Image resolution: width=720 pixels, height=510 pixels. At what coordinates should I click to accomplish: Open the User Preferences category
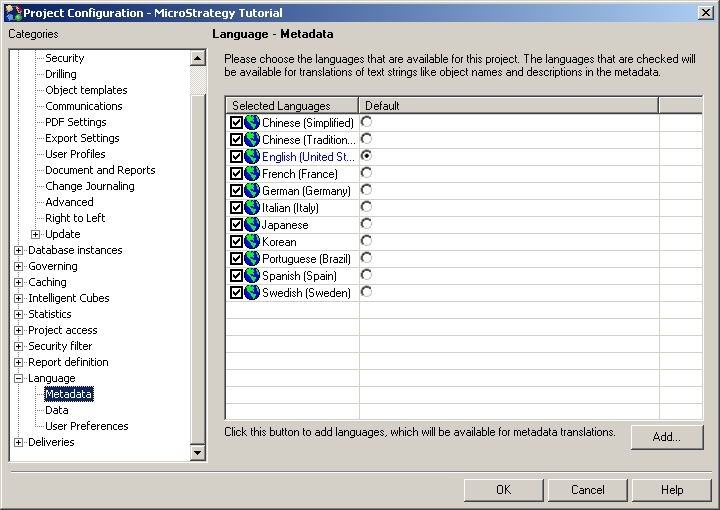click(86, 426)
